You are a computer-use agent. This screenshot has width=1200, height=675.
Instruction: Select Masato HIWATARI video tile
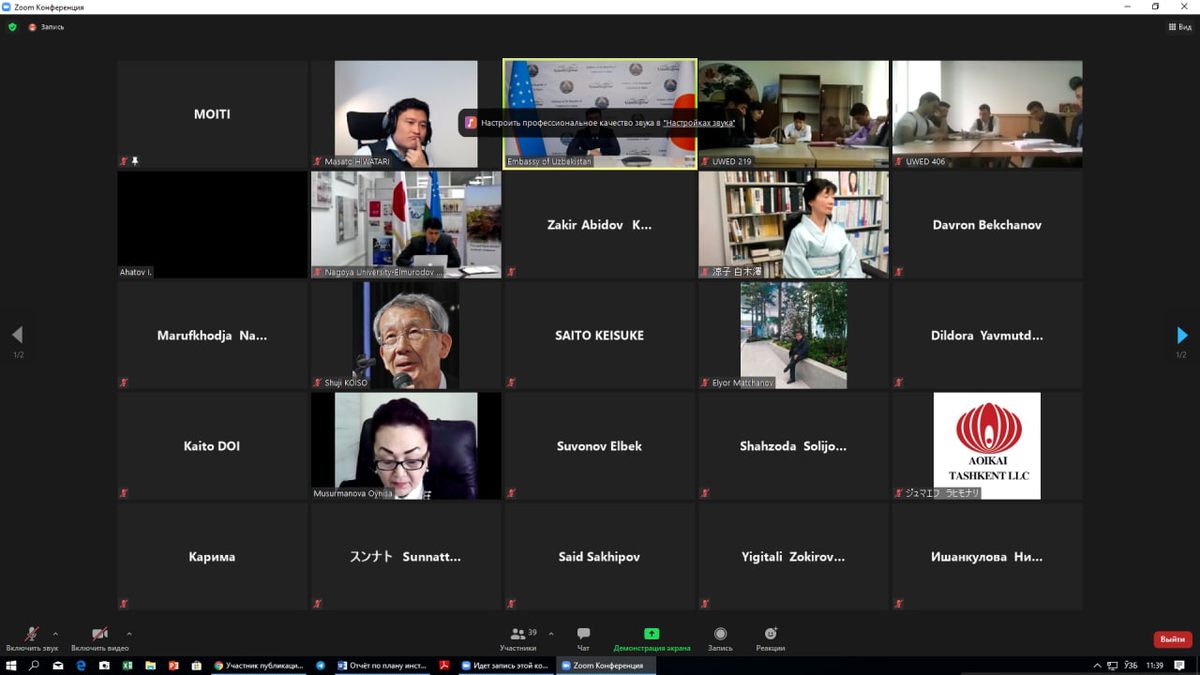(405, 113)
